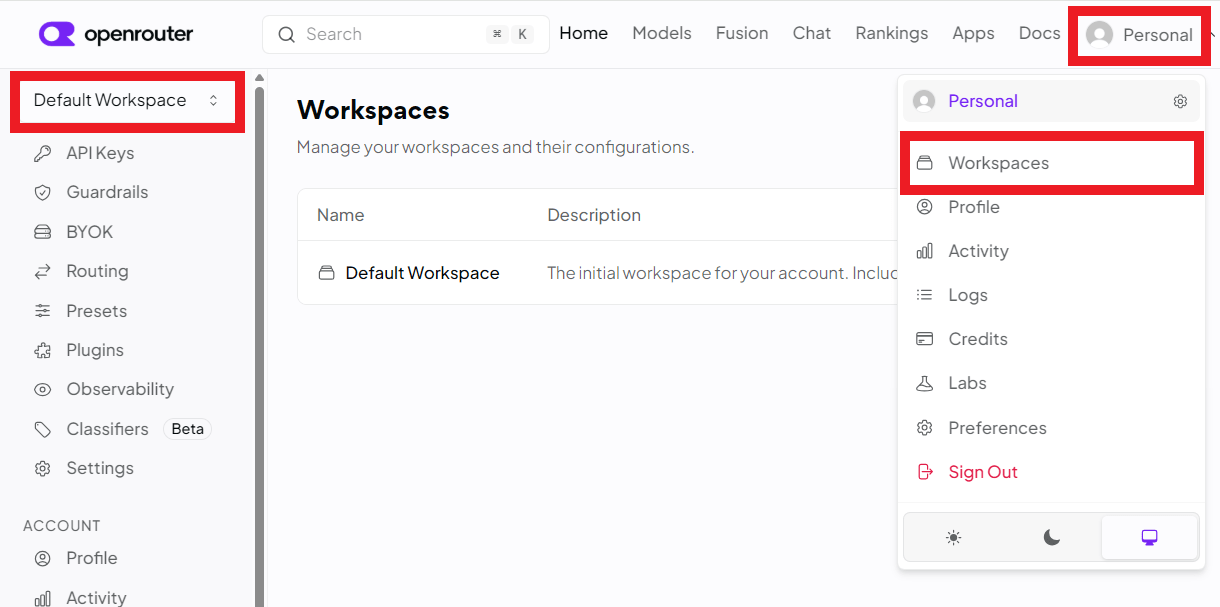Click the Routing arrows icon
Image resolution: width=1220 pixels, height=607 pixels.
tap(42, 271)
